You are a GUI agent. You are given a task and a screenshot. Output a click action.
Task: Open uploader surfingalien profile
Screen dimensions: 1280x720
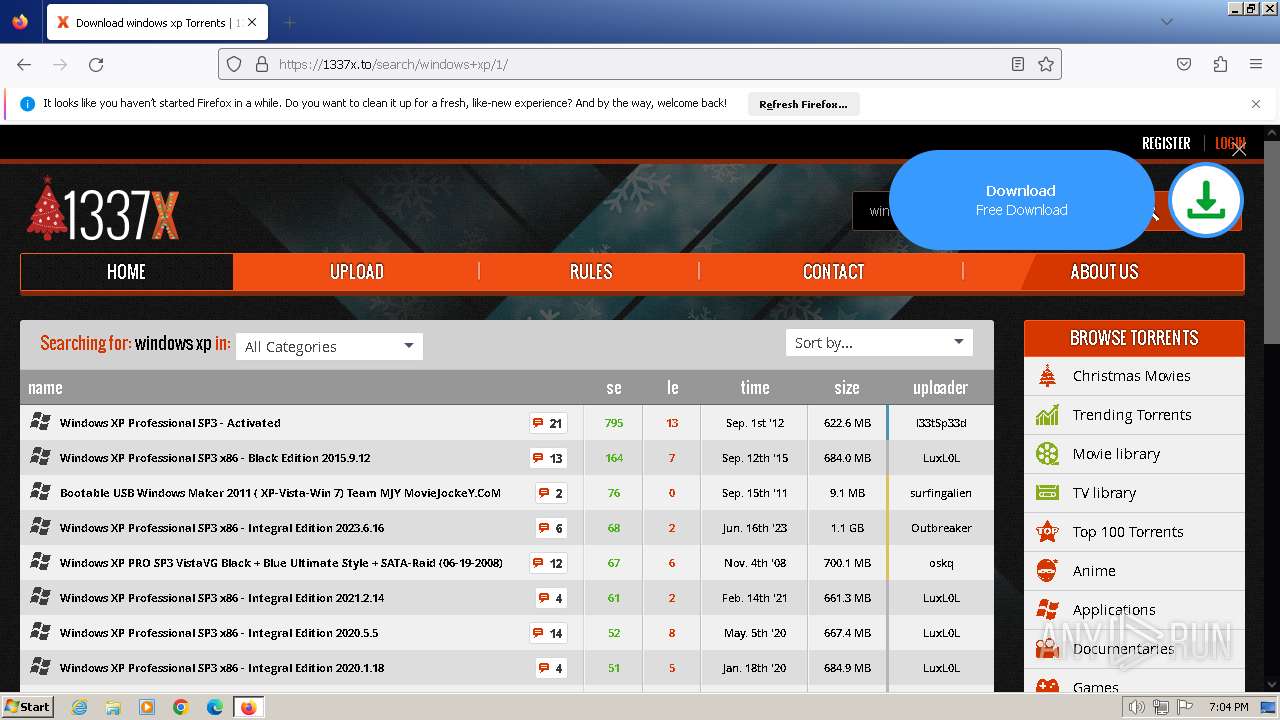pyautogui.click(x=941, y=493)
